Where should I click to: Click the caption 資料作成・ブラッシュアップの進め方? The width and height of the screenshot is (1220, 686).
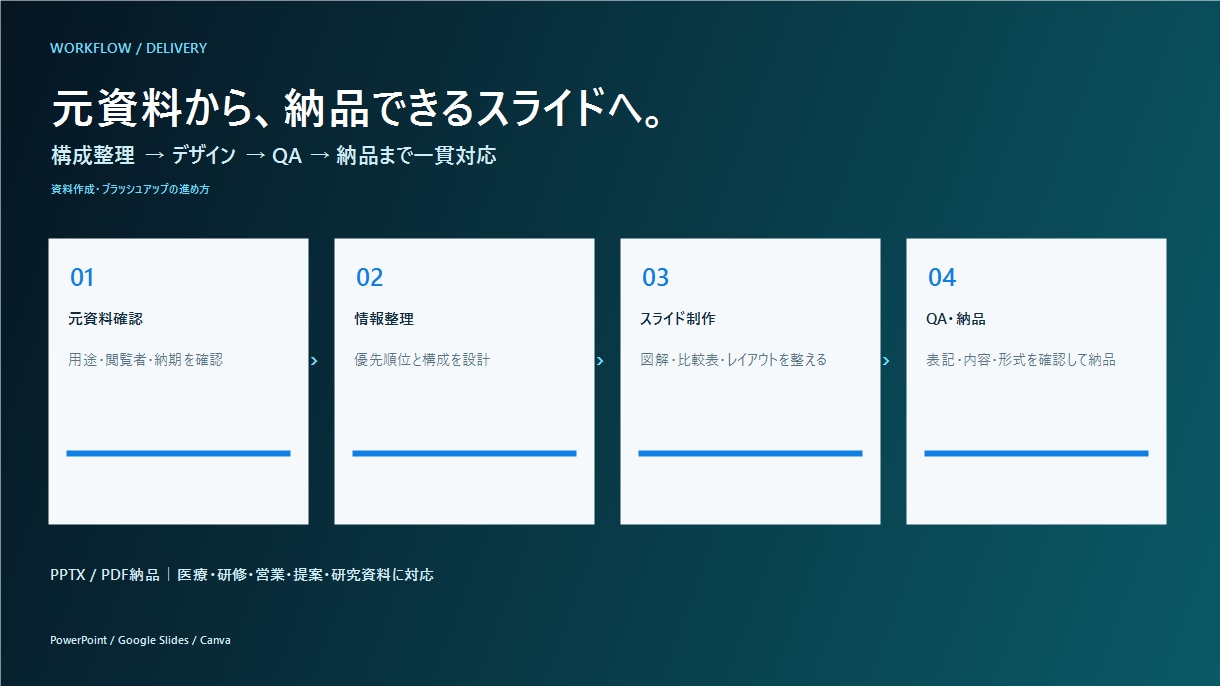[x=130, y=189]
